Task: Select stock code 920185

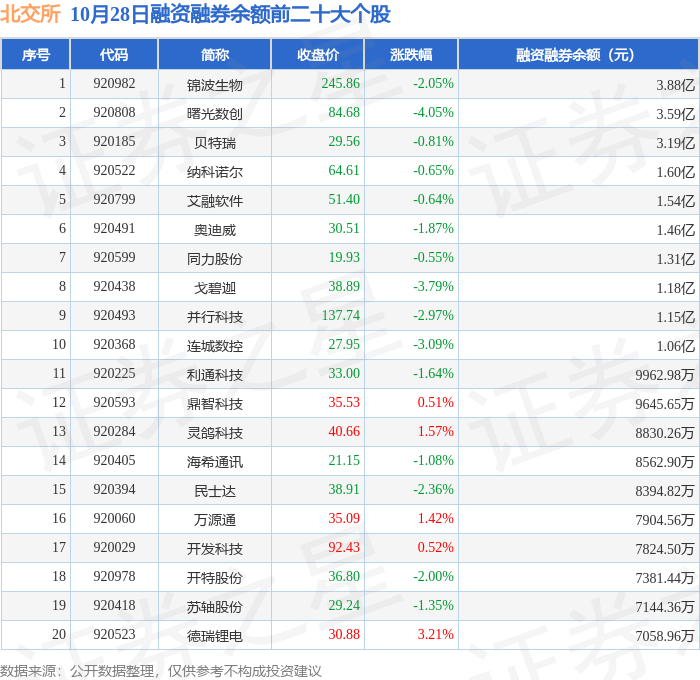Action: (x=114, y=142)
